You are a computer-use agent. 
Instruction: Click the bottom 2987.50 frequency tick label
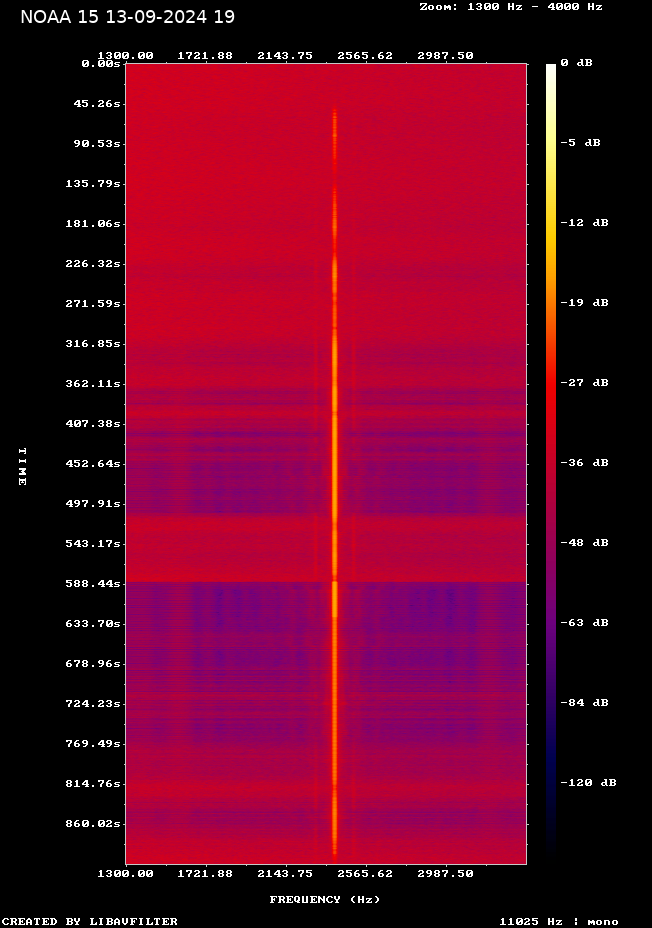coord(445,873)
